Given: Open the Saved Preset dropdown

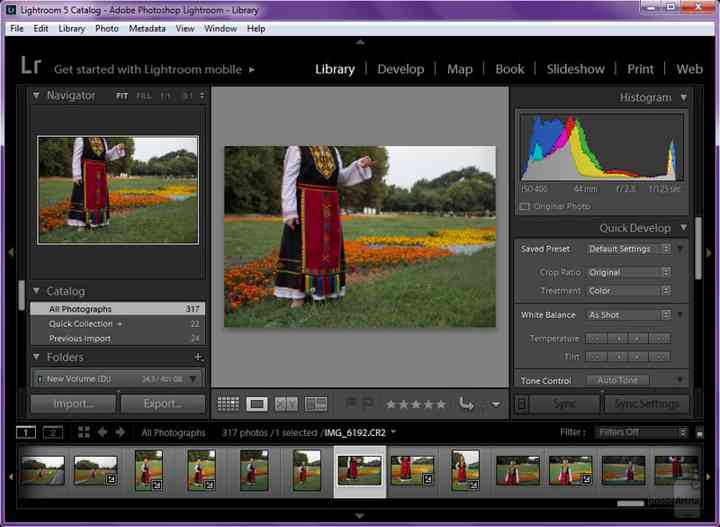Looking at the screenshot, I should click(x=628, y=249).
